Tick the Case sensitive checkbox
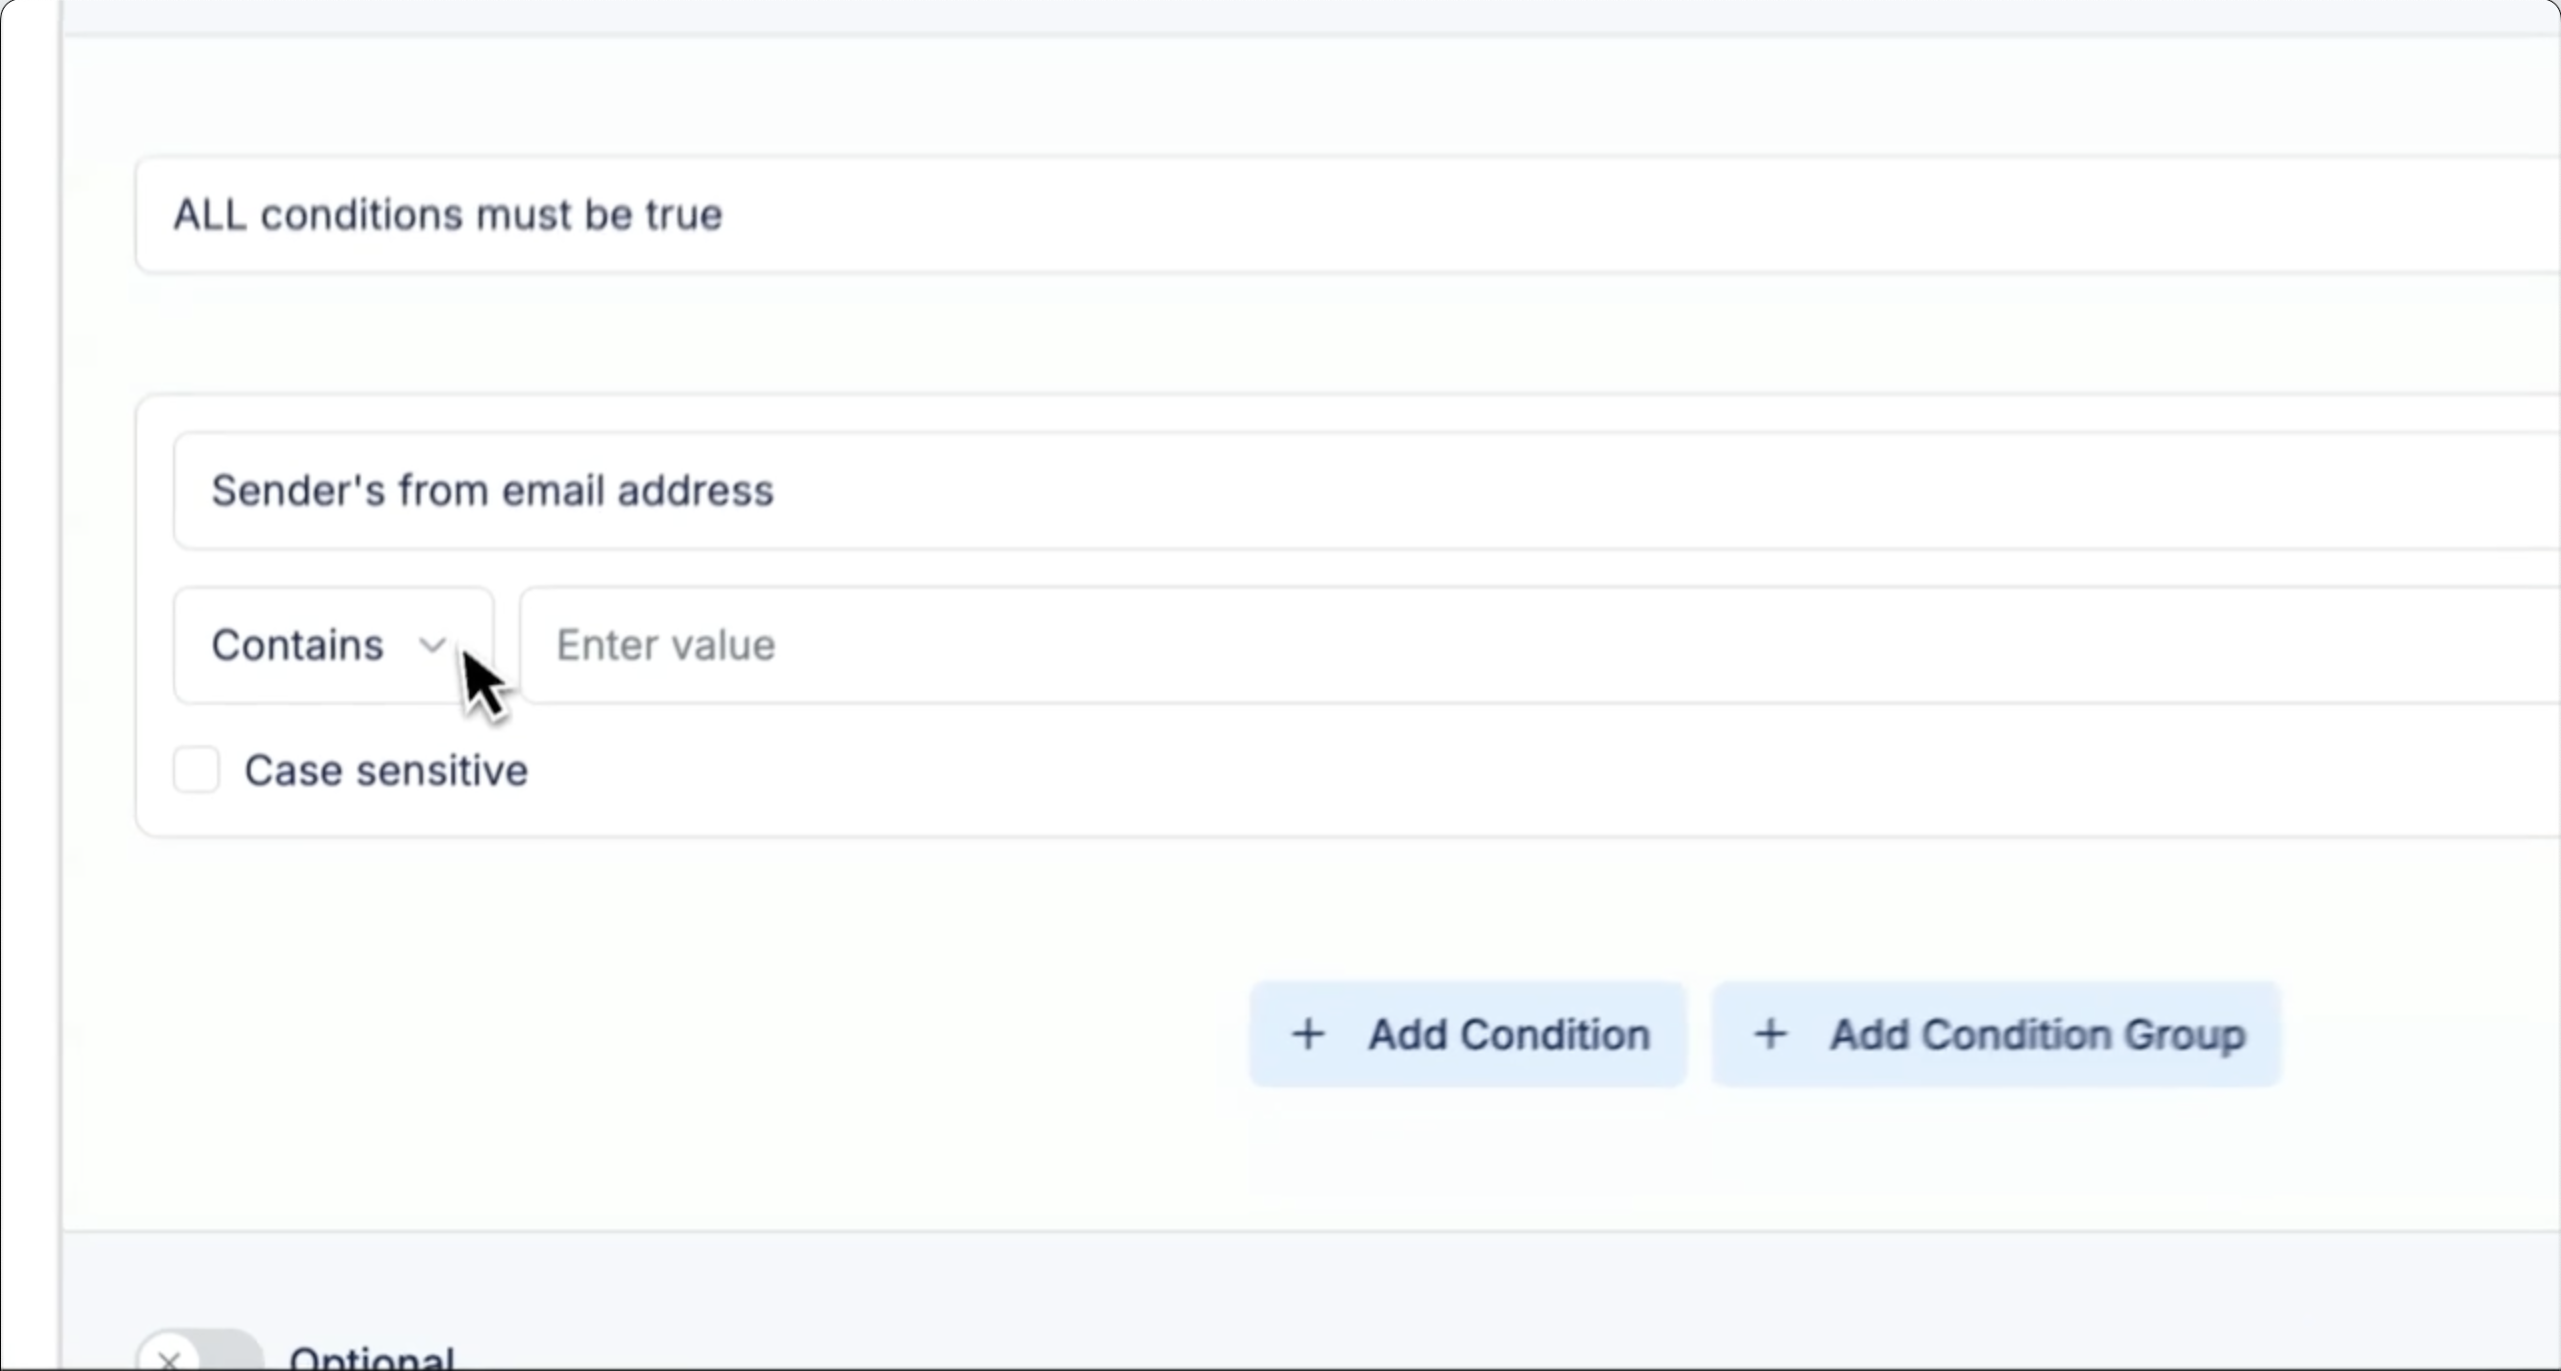Screen dimensions: 2561x1371 point(196,770)
